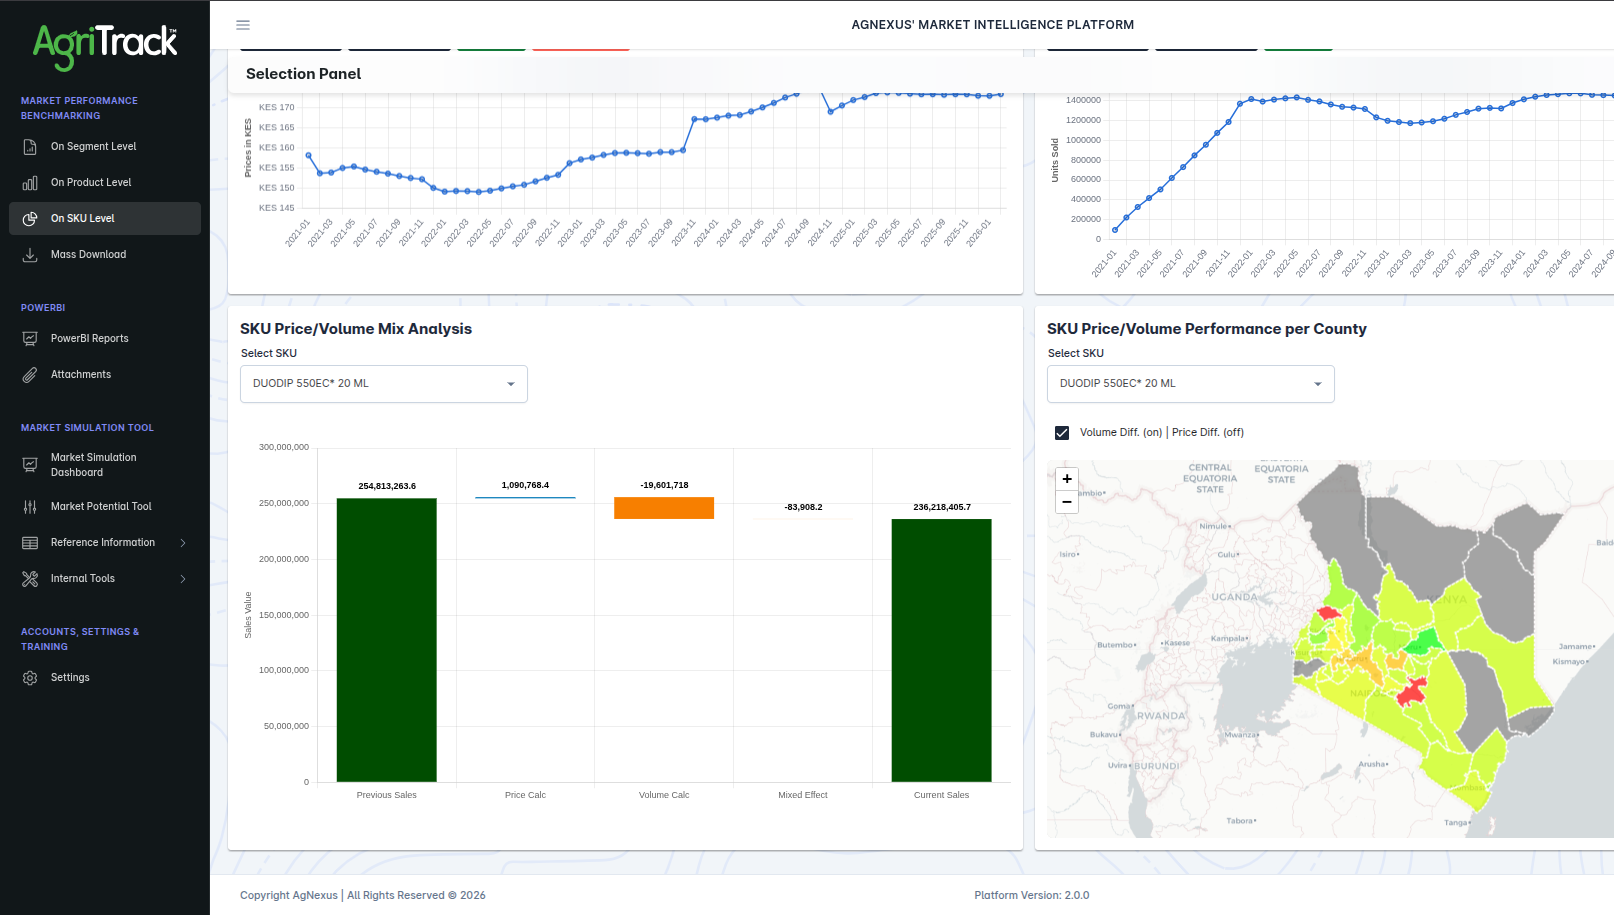
Task: Click the 236,218,405.7 value label
Action: (942, 507)
